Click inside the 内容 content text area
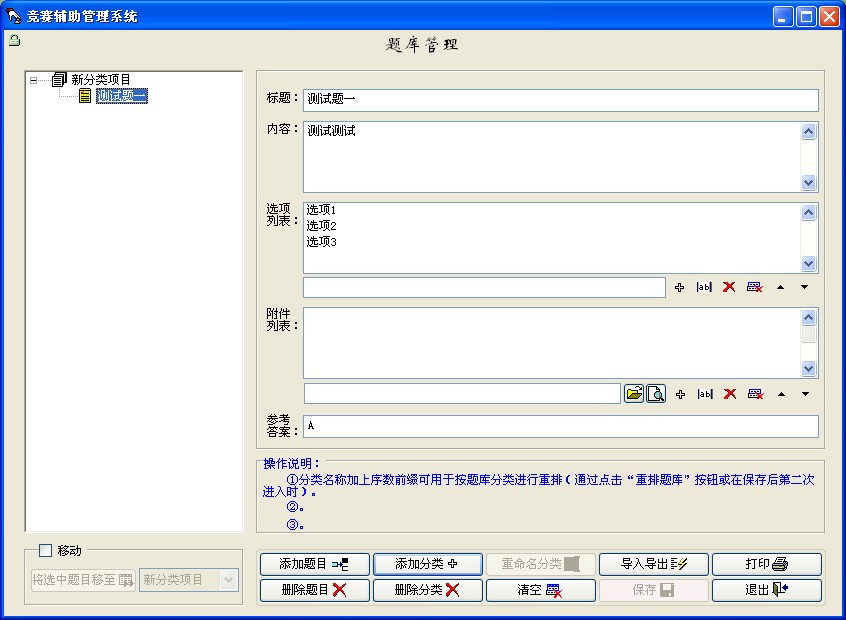Viewport: 846px width, 620px height. (x=551, y=157)
